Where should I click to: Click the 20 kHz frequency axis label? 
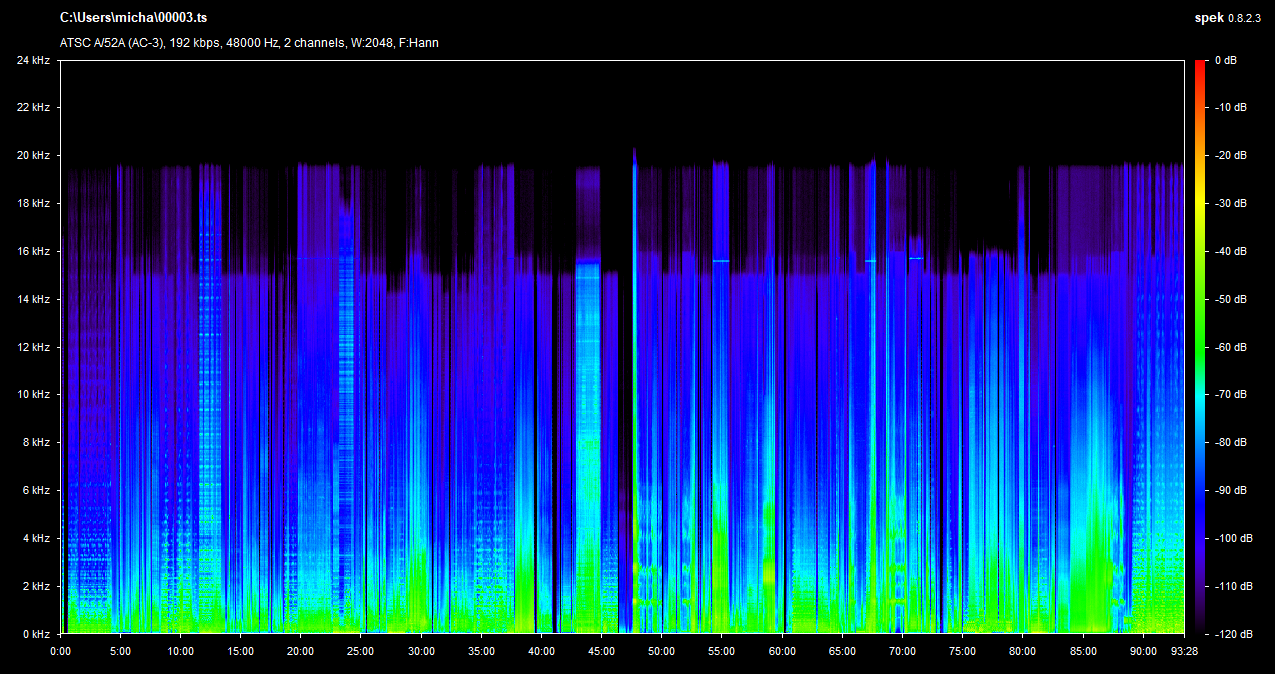pyautogui.click(x=33, y=156)
